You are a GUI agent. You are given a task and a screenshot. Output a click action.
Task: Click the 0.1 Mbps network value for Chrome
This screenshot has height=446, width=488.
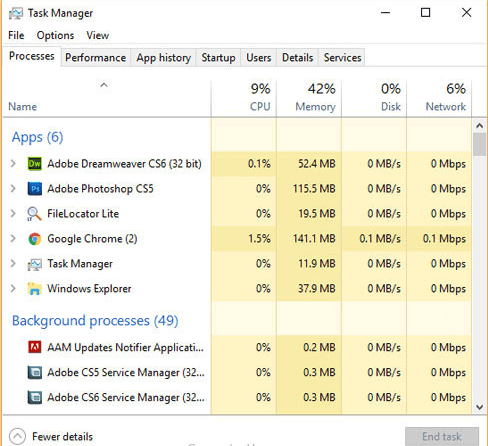[x=444, y=239]
